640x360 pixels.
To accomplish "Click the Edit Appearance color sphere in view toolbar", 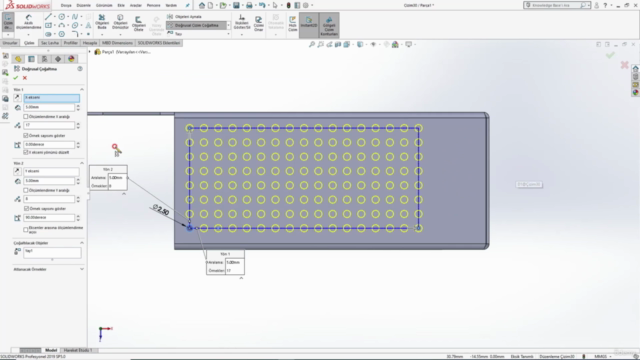I will tap(395, 44).
